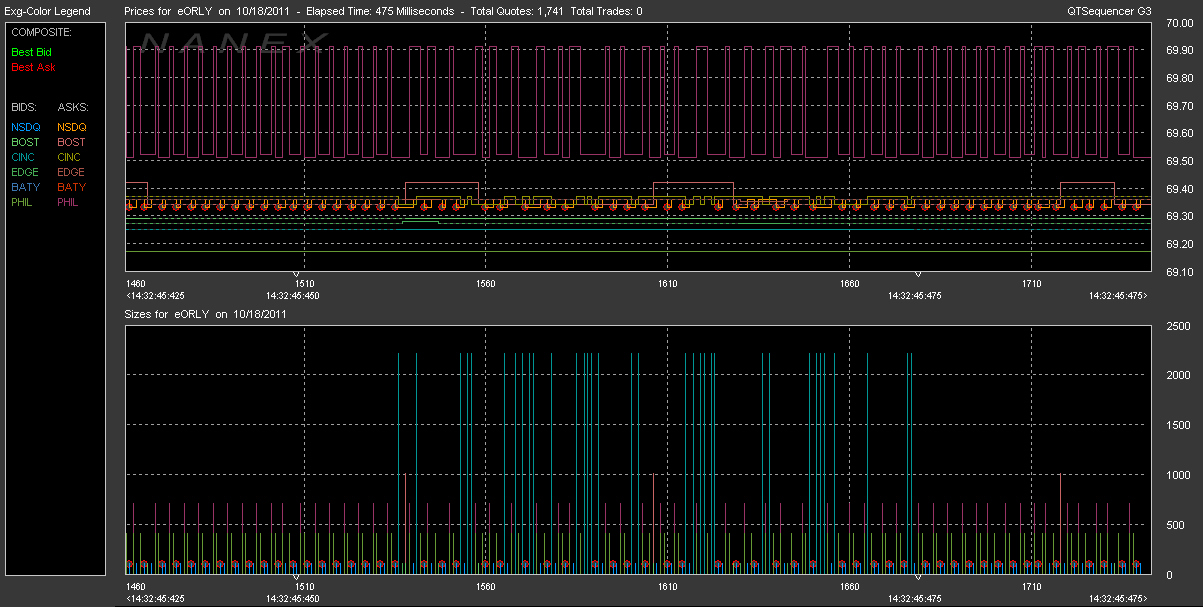Select the EDGE entry under BIDS
The image size is (1203, 607).
(26, 172)
